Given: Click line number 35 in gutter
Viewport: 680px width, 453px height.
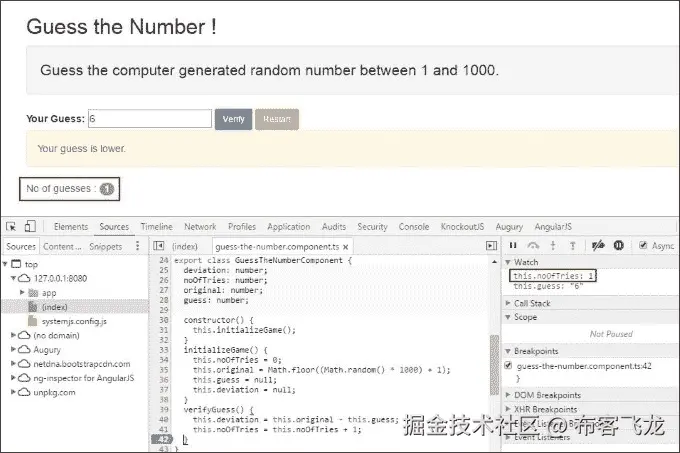Looking at the screenshot, I should (163, 369).
